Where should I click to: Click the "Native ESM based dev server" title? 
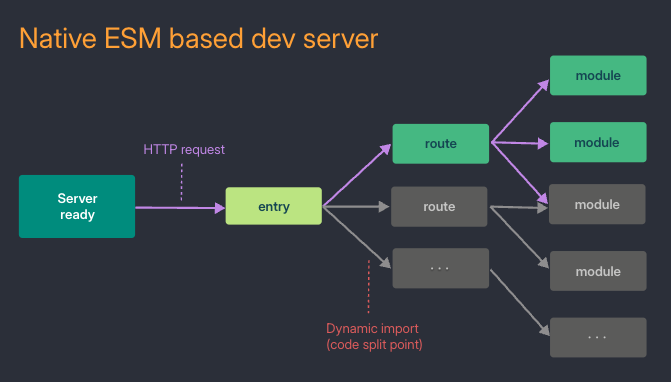(199, 38)
